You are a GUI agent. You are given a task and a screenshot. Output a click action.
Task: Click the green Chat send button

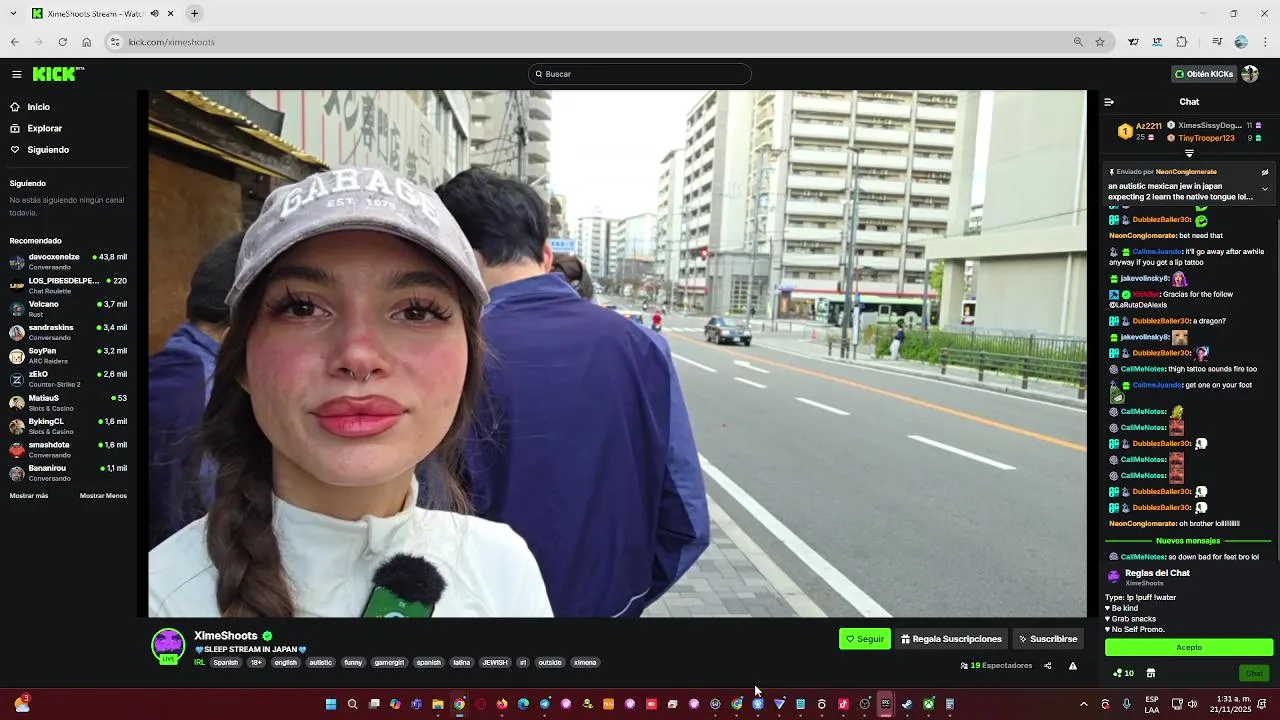1254,673
